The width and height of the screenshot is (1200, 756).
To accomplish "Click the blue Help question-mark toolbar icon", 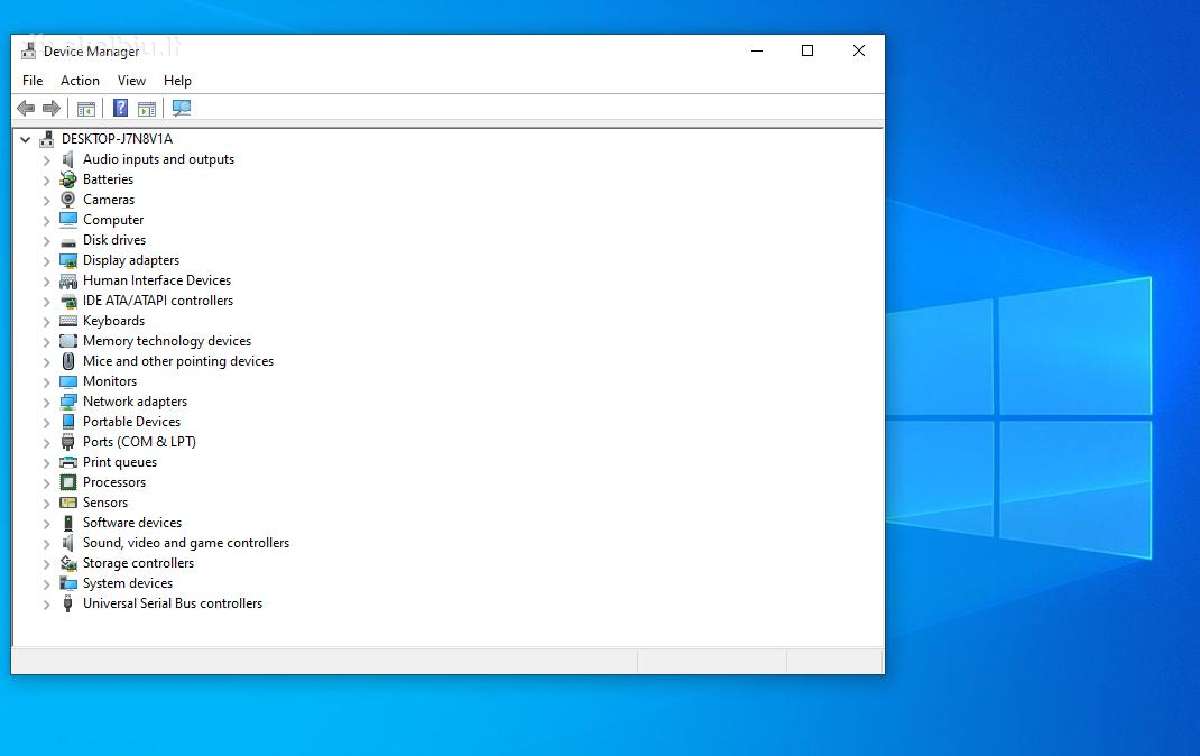I will (120, 108).
